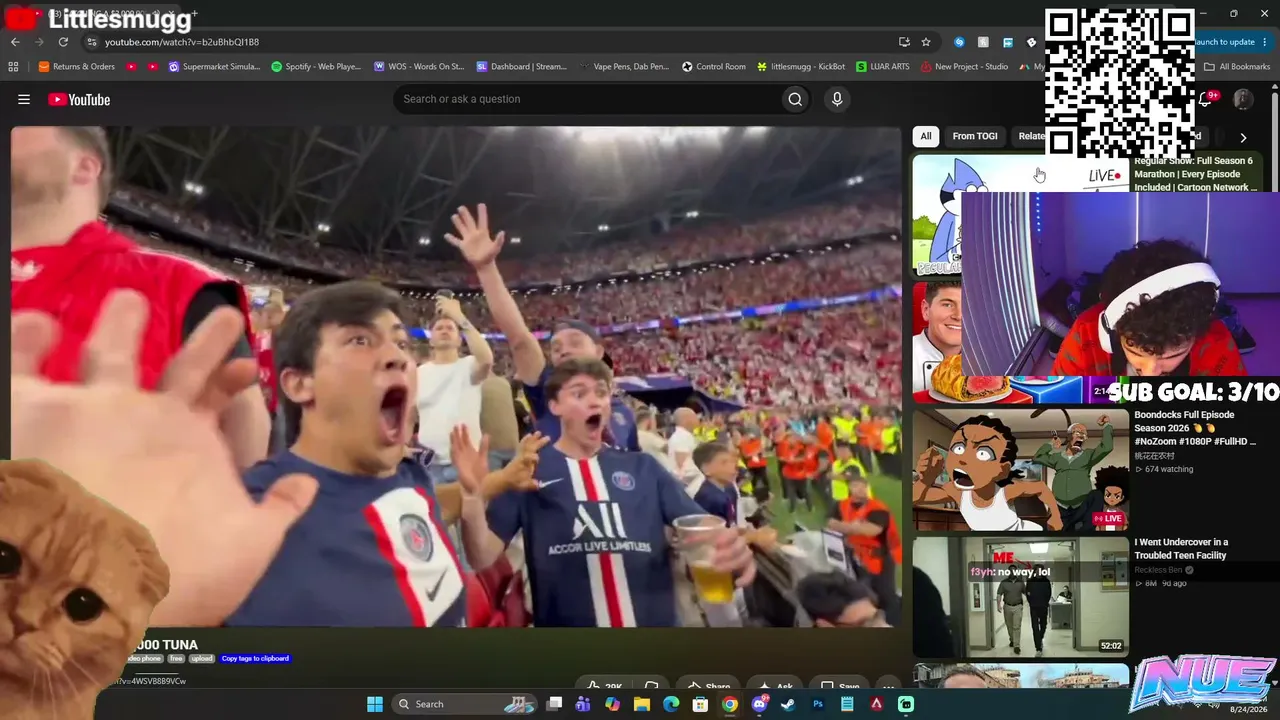The height and width of the screenshot is (720, 1280).
Task: Click the main video player
Action: [x=456, y=376]
